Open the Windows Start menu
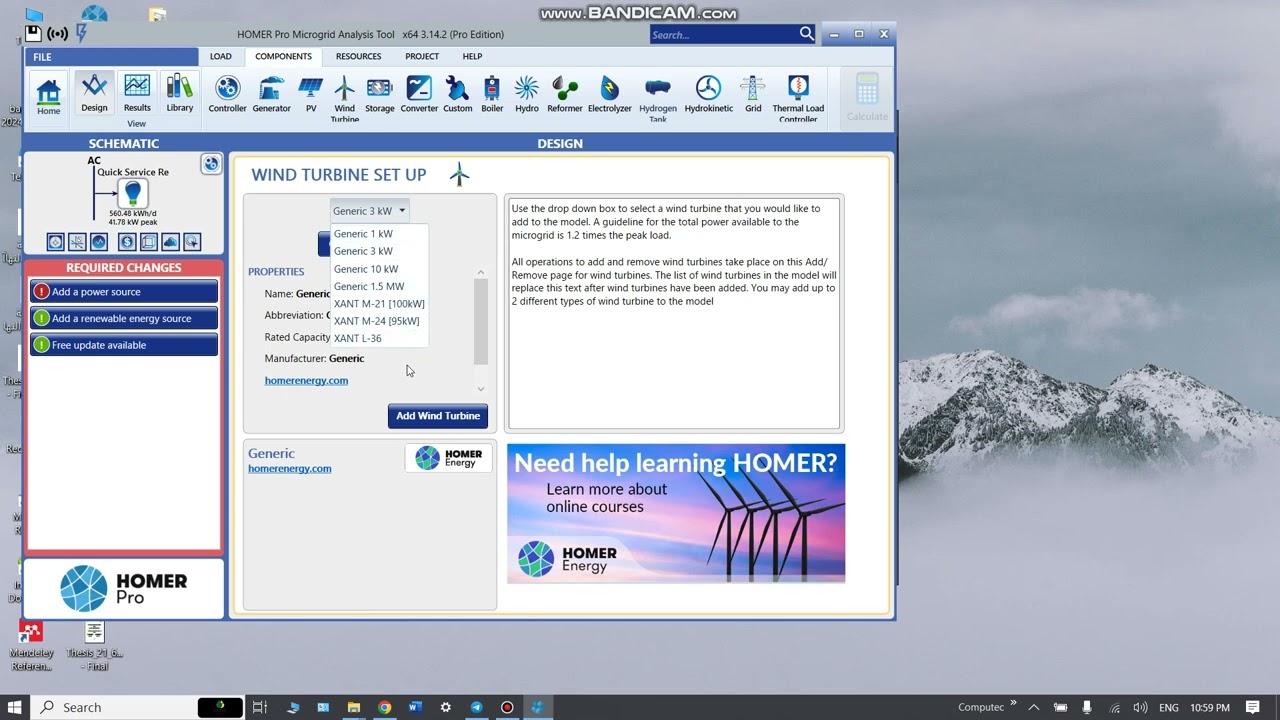 click(x=14, y=707)
